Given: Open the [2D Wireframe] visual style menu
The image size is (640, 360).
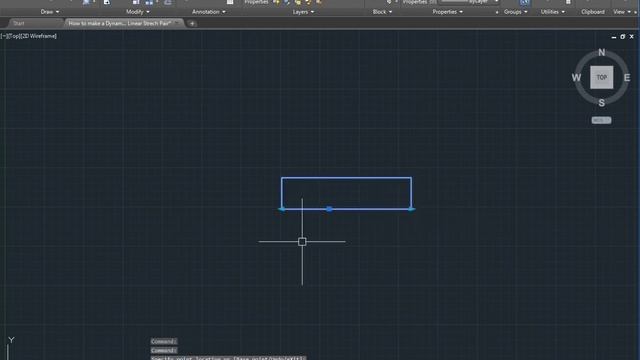Looking at the screenshot, I should [38, 36].
